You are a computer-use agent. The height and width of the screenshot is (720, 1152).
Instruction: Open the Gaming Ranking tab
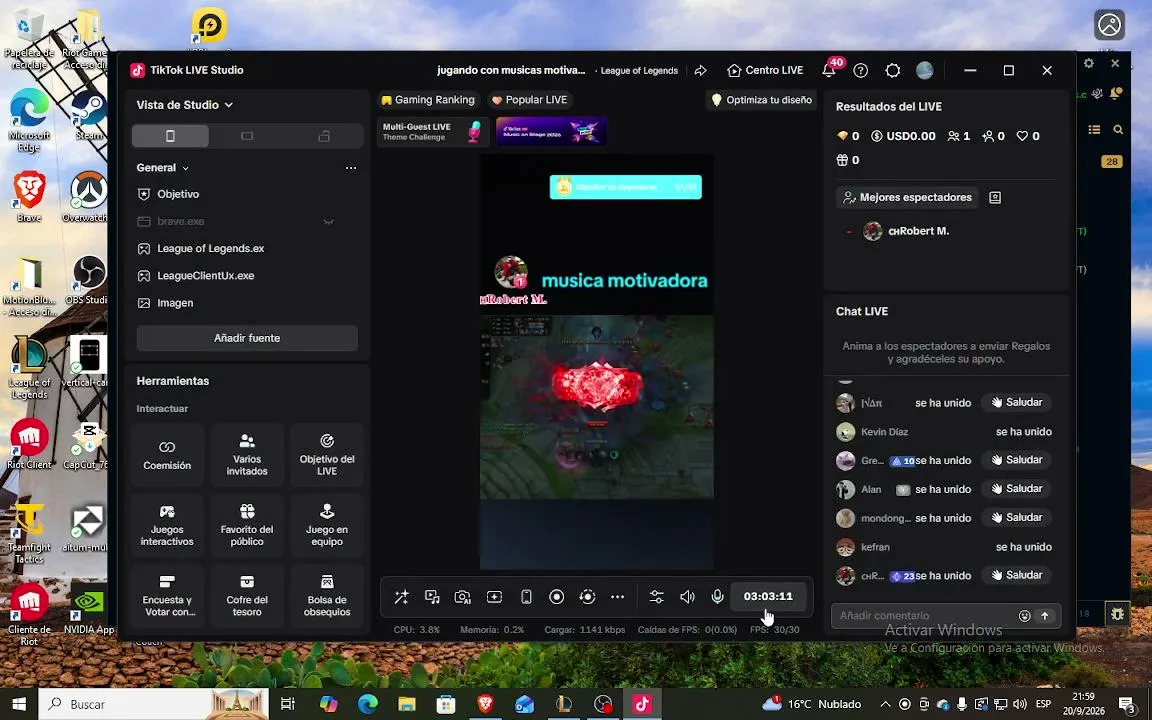tap(428, 99)
